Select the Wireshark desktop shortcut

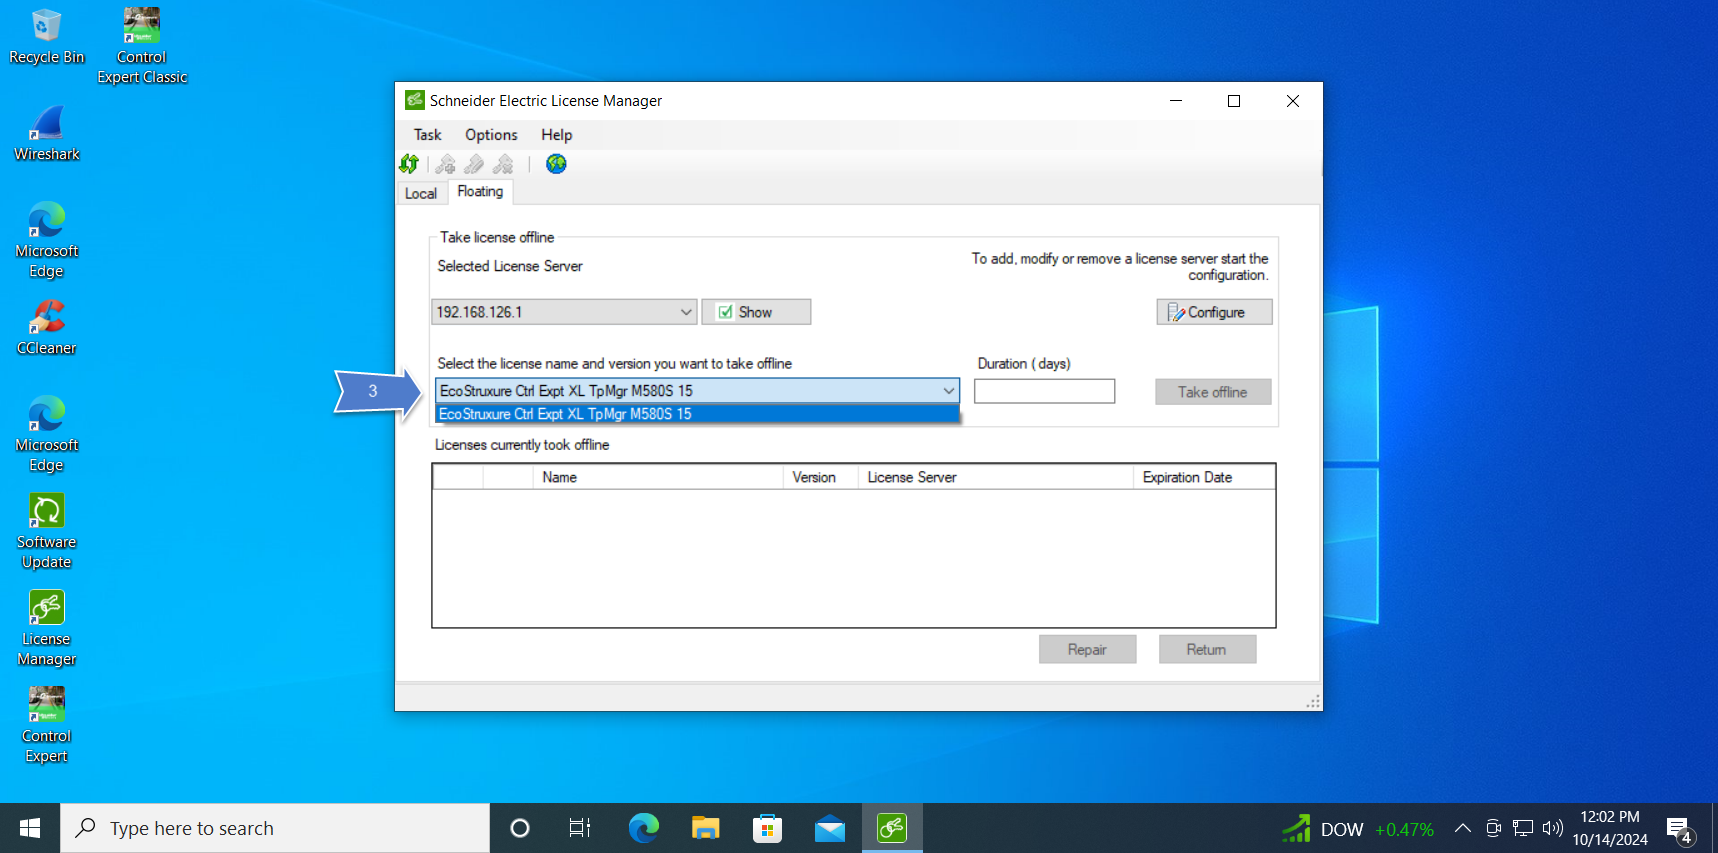pyautogui.click(x=47, y=133)
